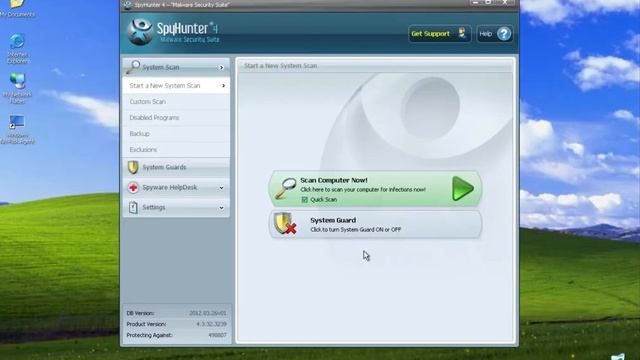This screenshot has height=360, width=640.
Task: Click the Start a New System Scan panel heading
Action: pos(281,66)
